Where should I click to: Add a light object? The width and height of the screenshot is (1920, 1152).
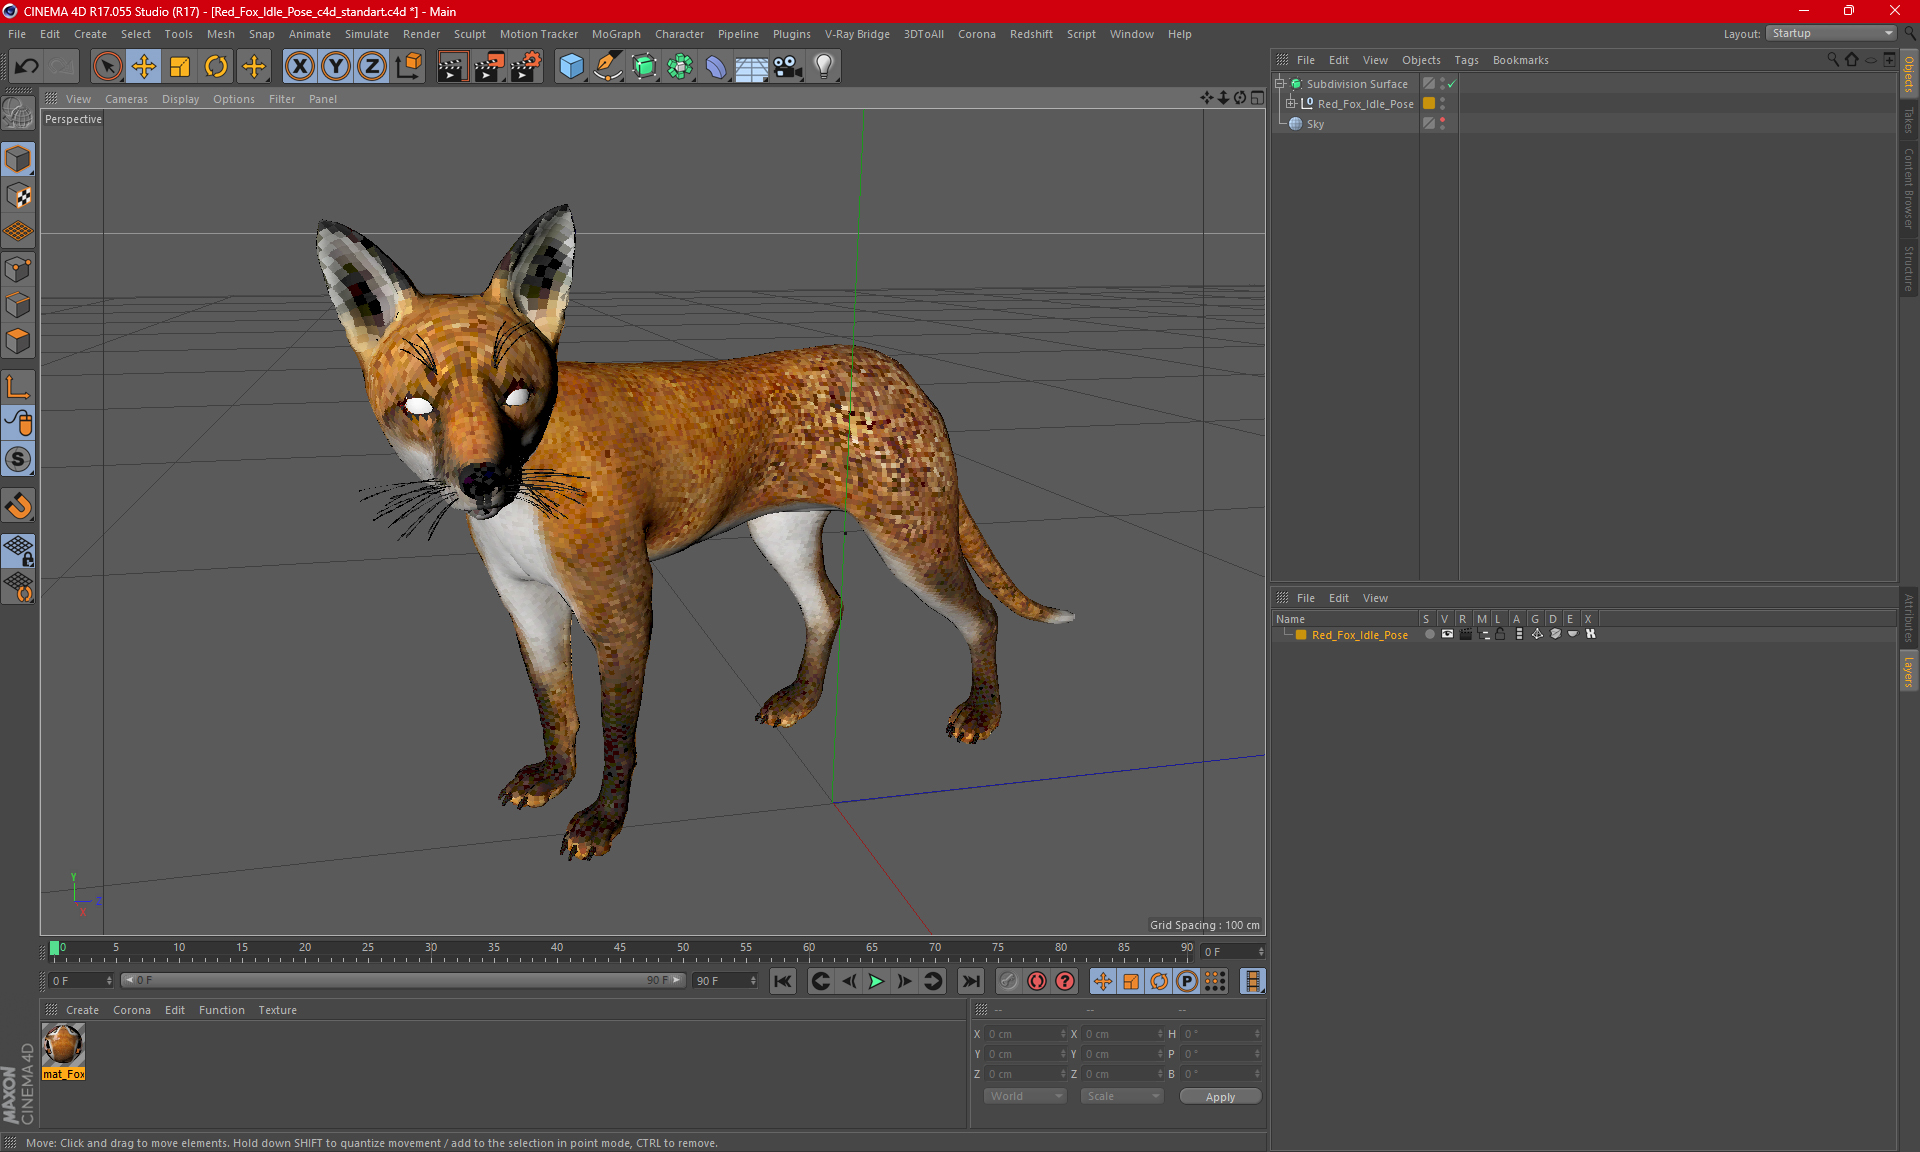(x=824, y=66)
